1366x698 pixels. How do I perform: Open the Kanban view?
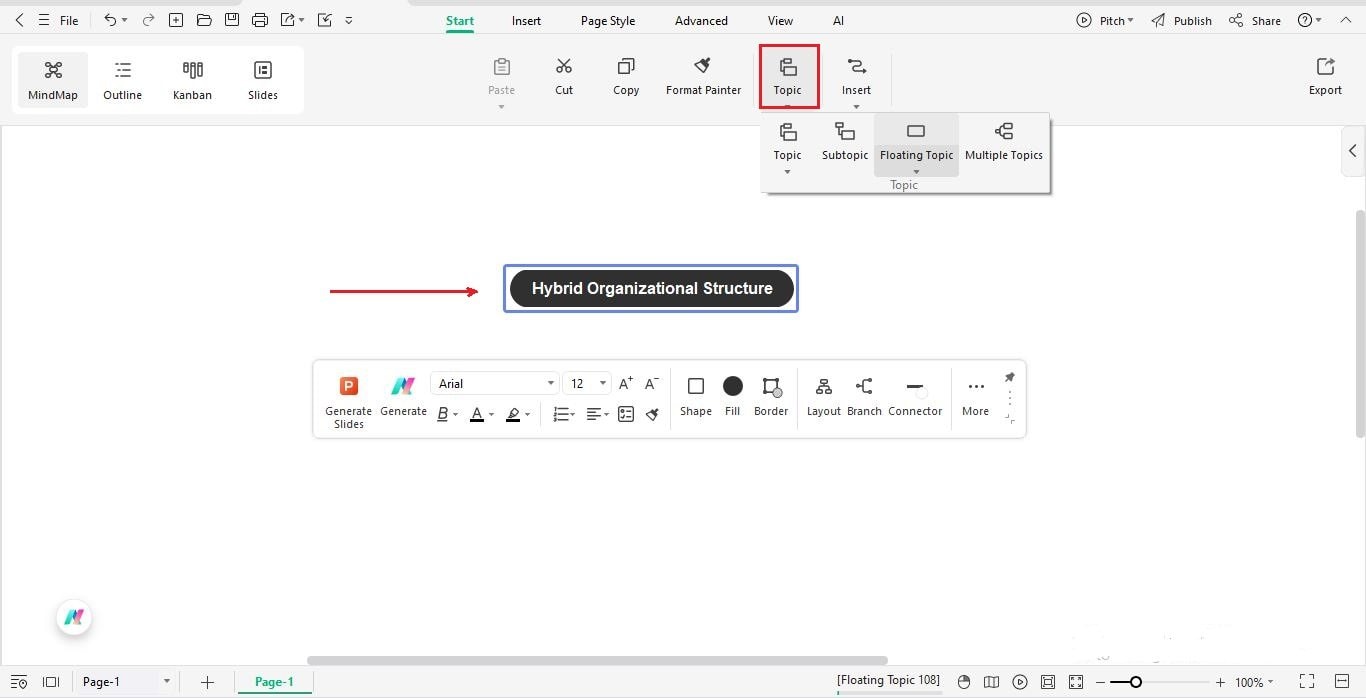click(192, 80)
